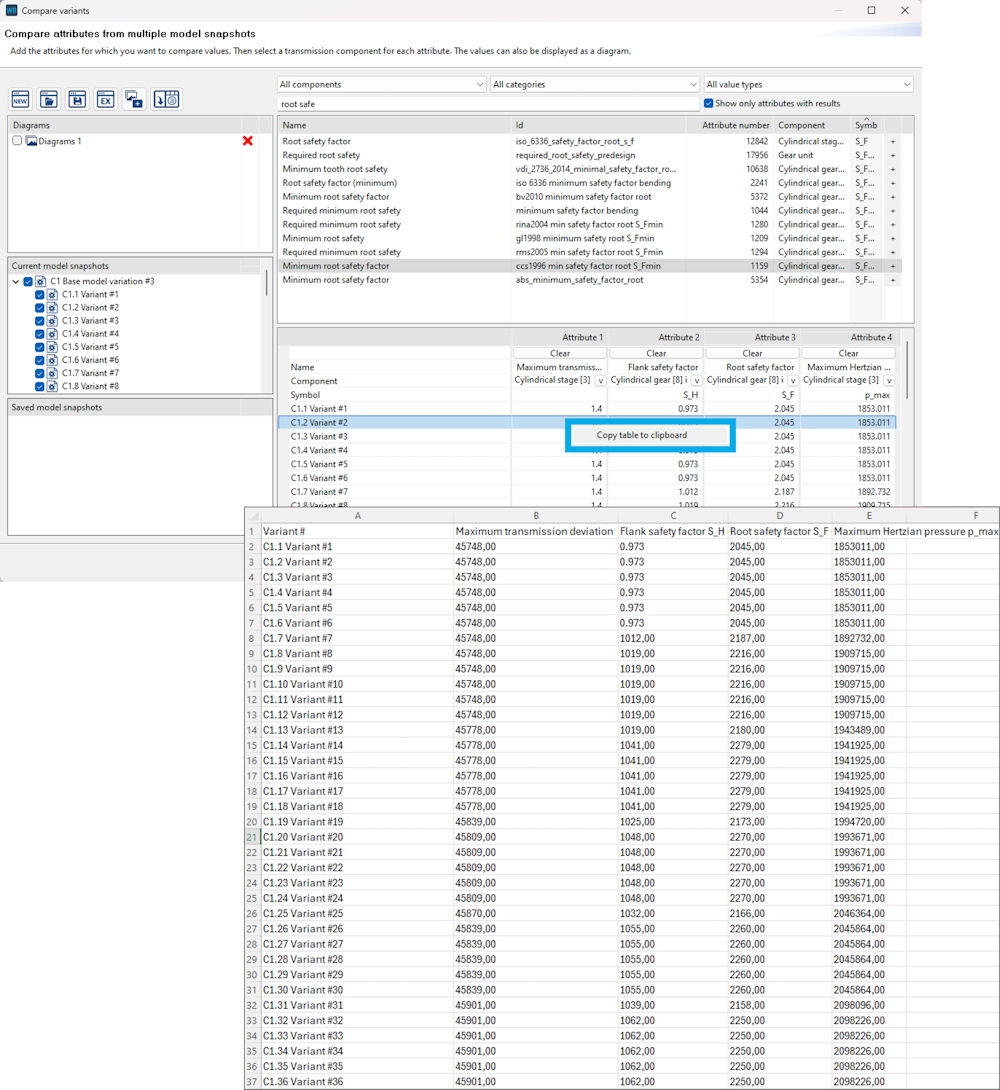Click the Diagrams 1 thumbnail icon
This screenshot has width=1000, height=1090.
click(x=31, y=141)
